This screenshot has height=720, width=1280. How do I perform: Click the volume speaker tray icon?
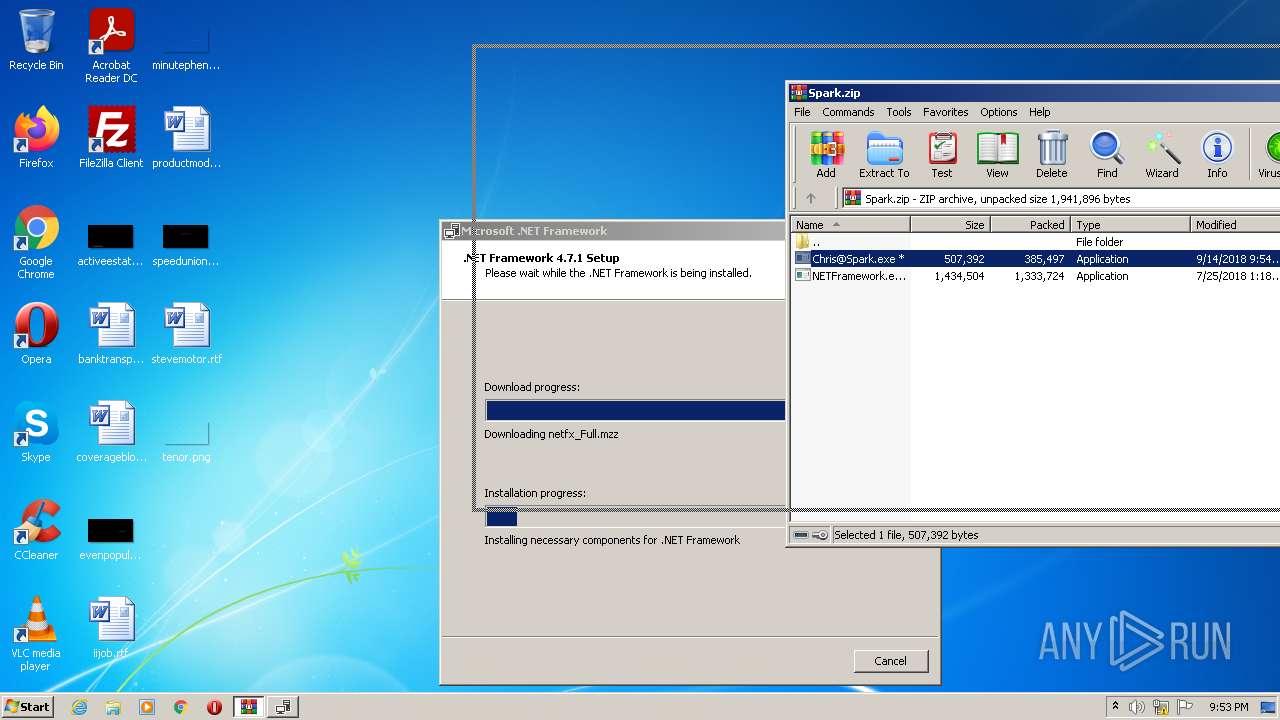tap(1137, 707)
